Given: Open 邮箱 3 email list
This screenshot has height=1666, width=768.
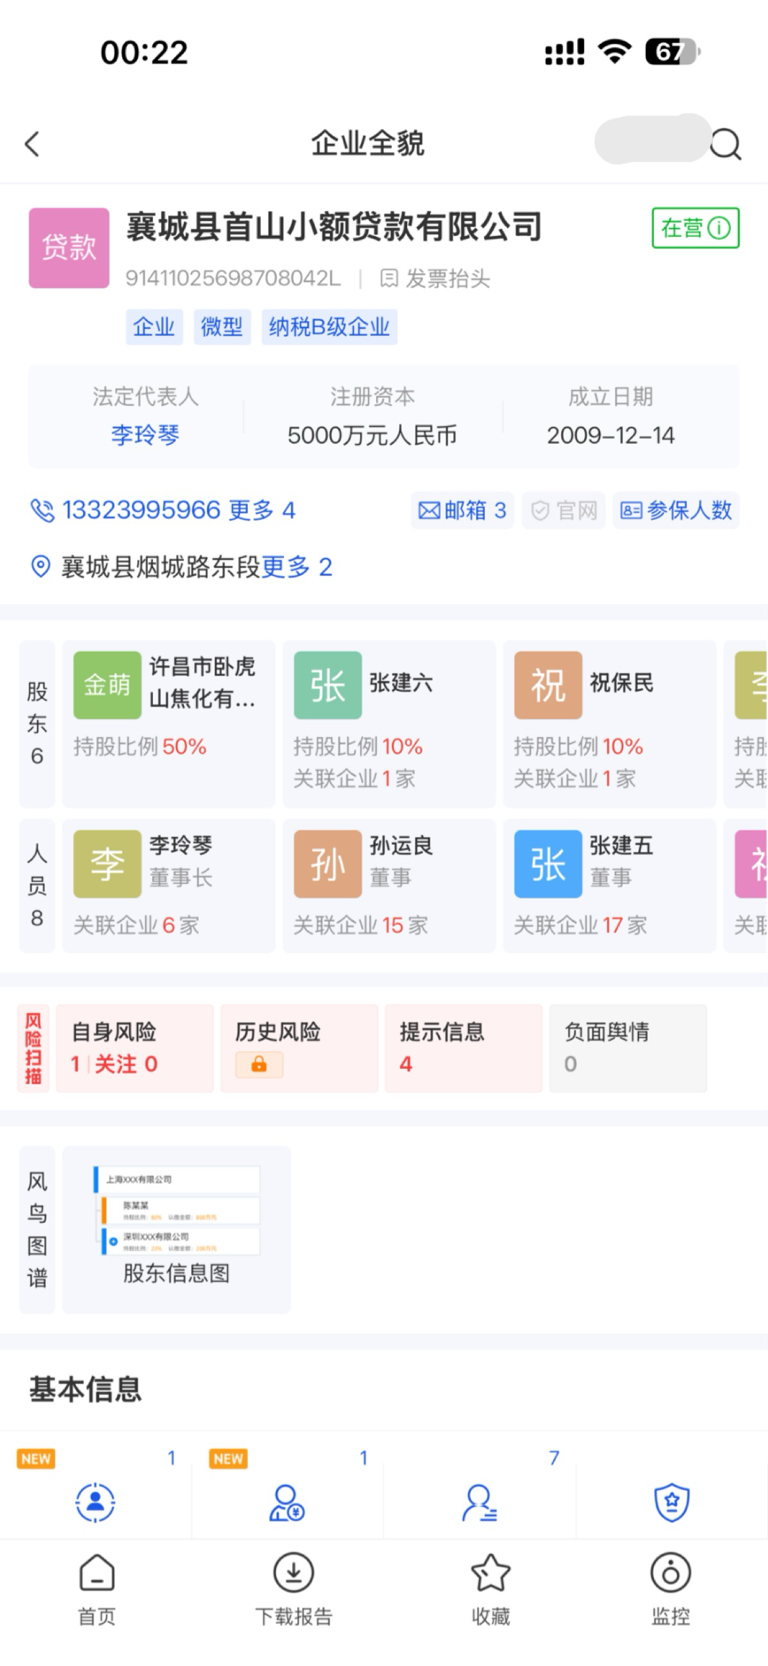Looking at the screenshot, I should click(462, 511).
